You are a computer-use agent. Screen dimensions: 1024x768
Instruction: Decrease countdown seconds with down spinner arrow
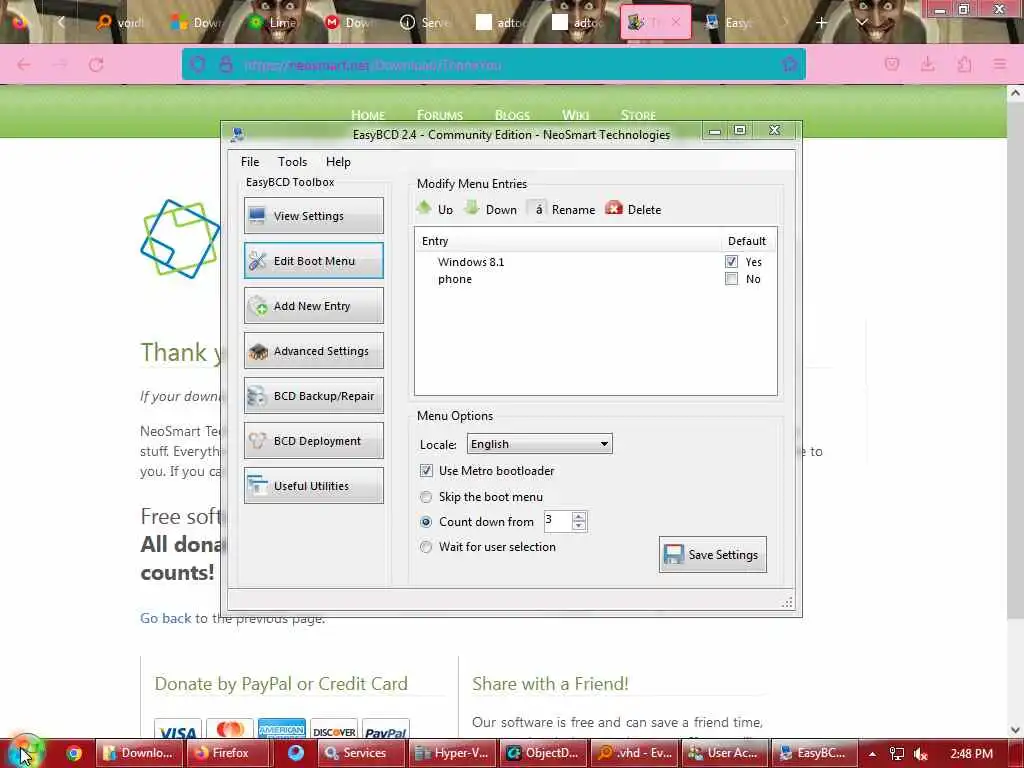pos(579,526)
